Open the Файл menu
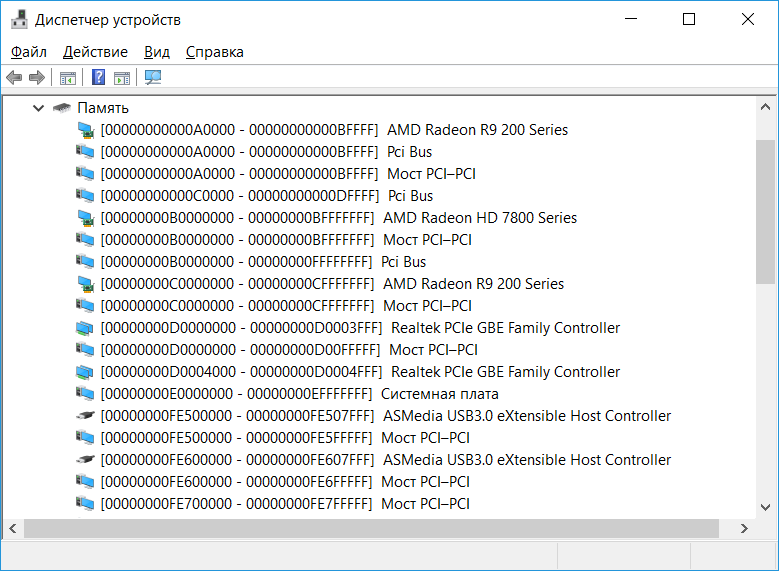 point(29,52)
